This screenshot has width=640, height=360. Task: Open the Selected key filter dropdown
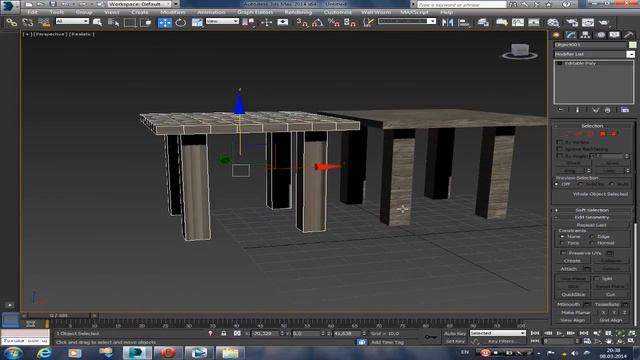coord(498,333)
